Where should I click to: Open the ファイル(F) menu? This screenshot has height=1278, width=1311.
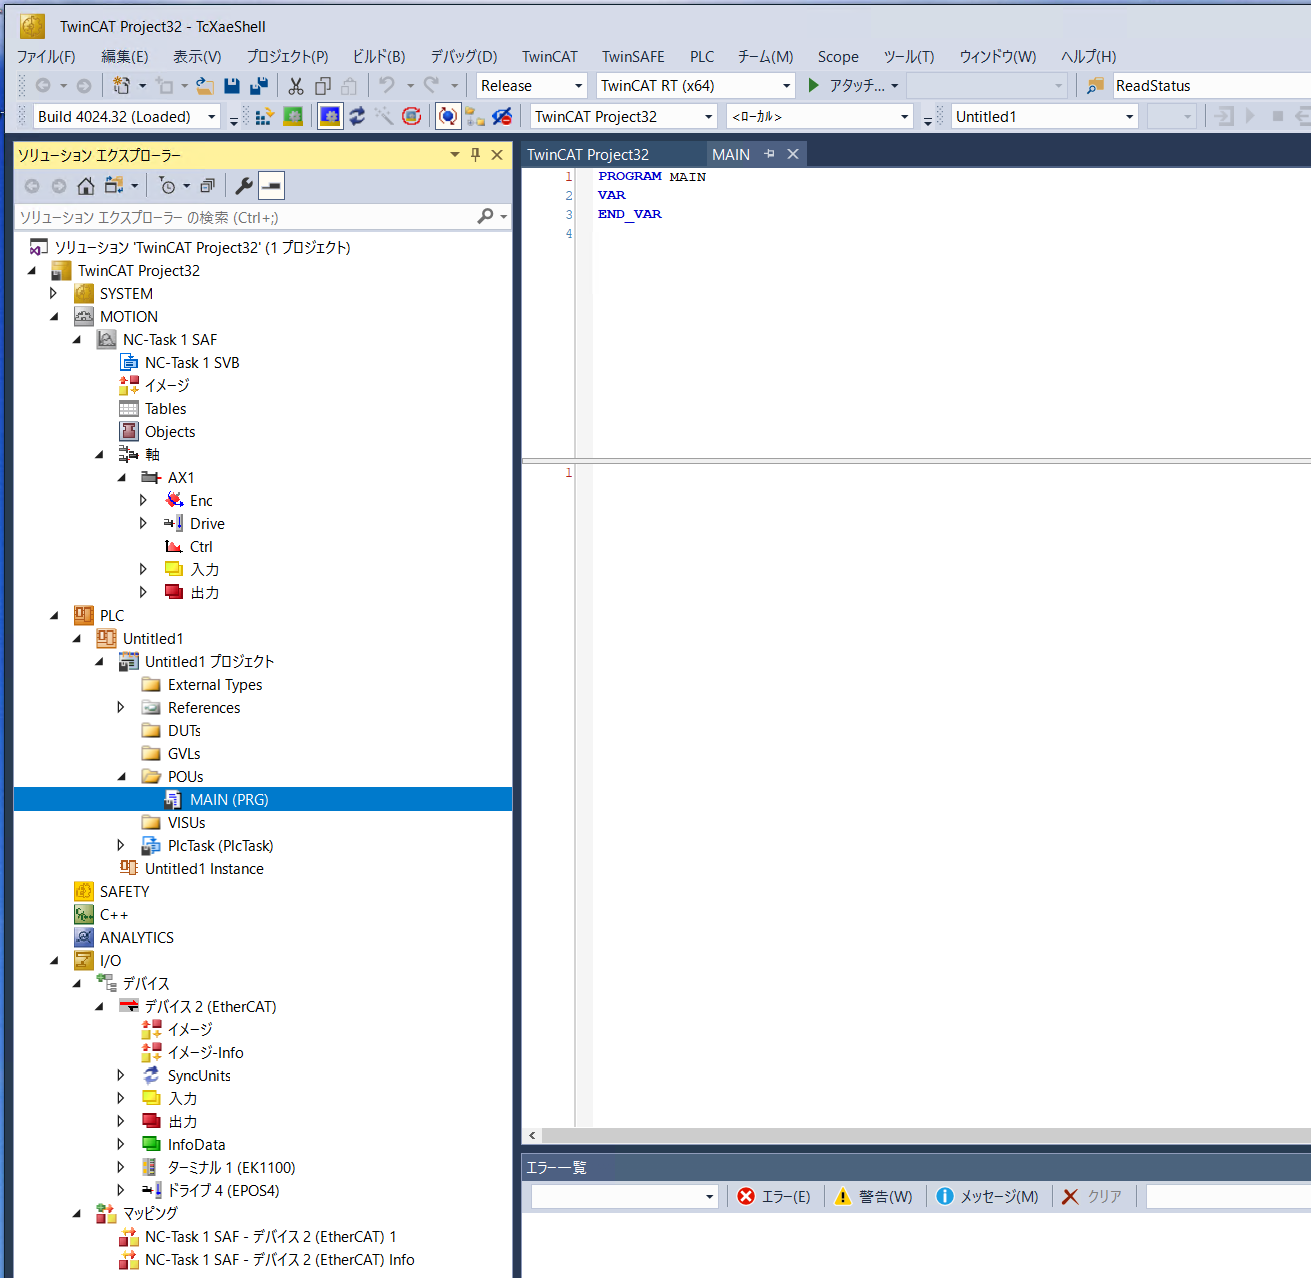(x=46, y=57)
